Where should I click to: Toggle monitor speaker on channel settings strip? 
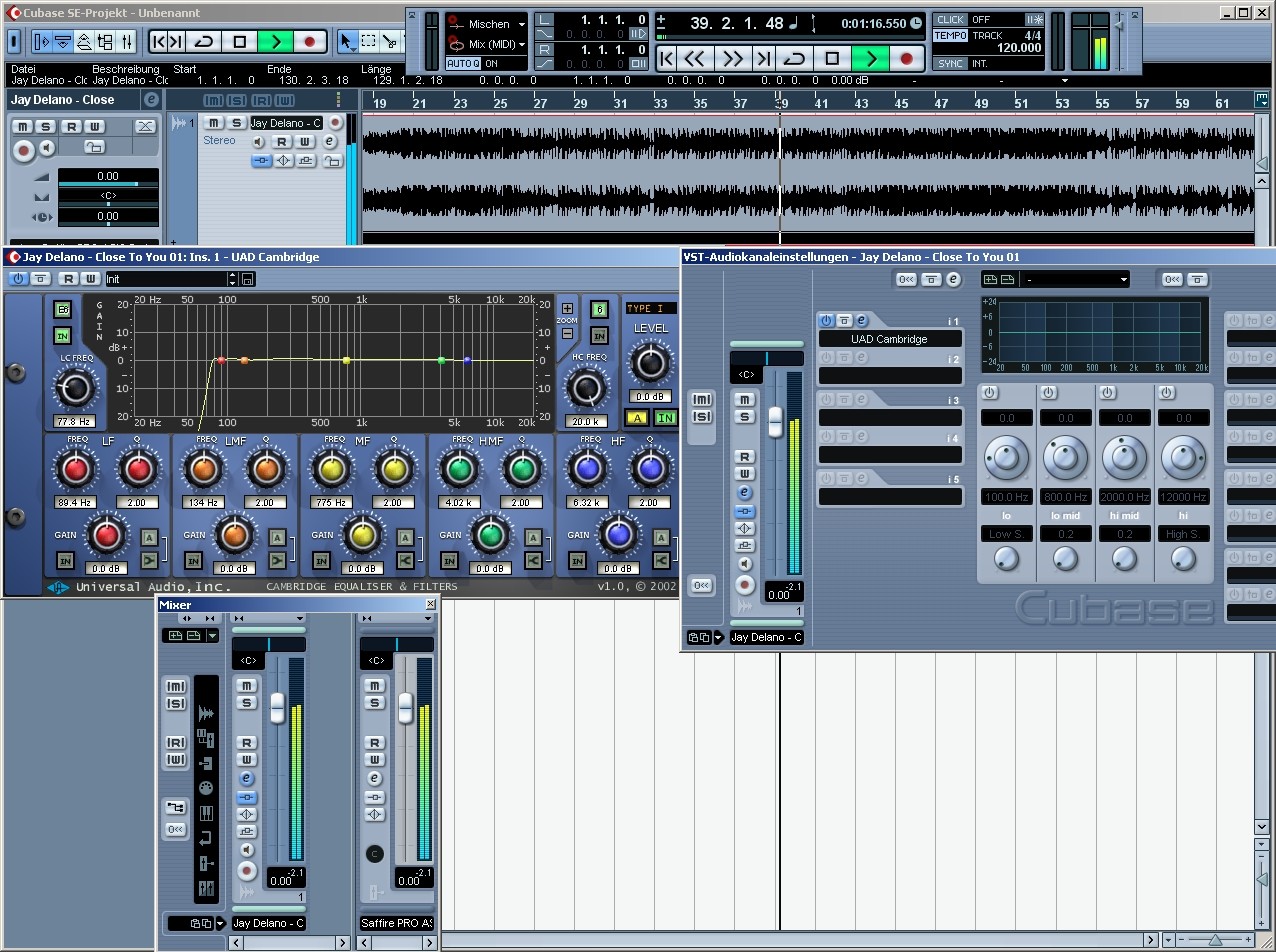coord(744,565)
